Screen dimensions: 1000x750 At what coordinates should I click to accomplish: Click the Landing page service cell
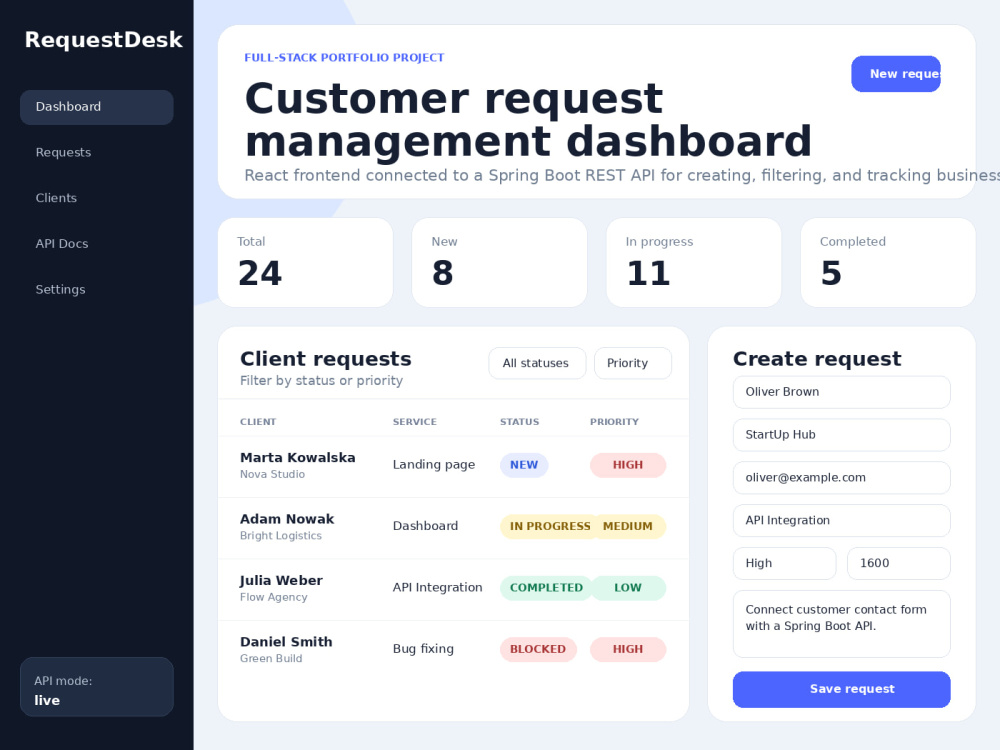click(x=434, y=465)
